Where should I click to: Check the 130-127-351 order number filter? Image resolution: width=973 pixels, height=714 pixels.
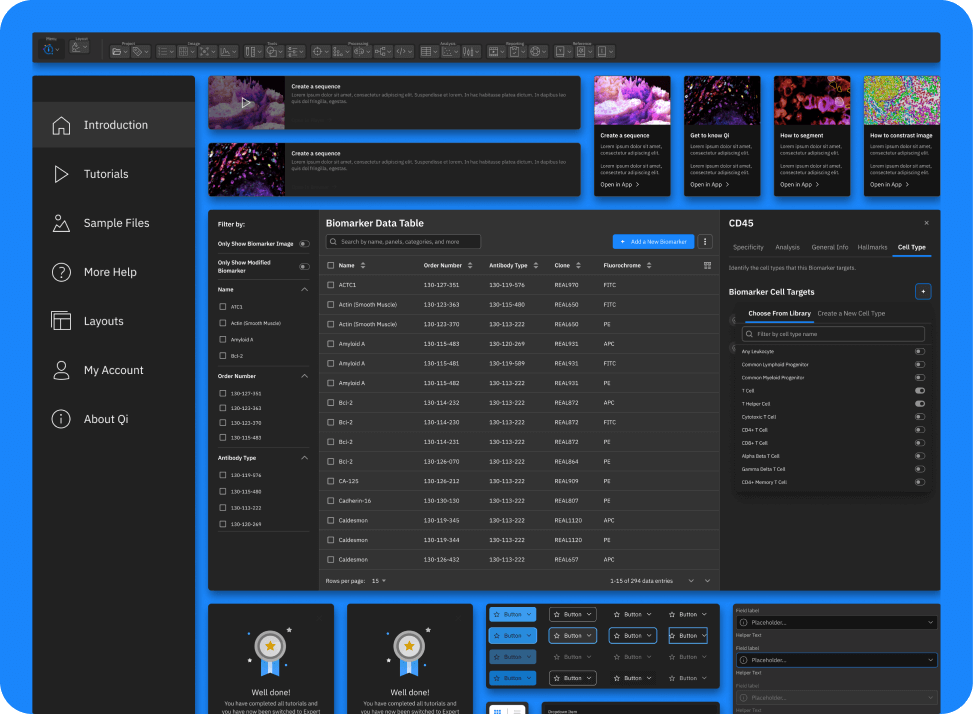click(x=223, y=393)
